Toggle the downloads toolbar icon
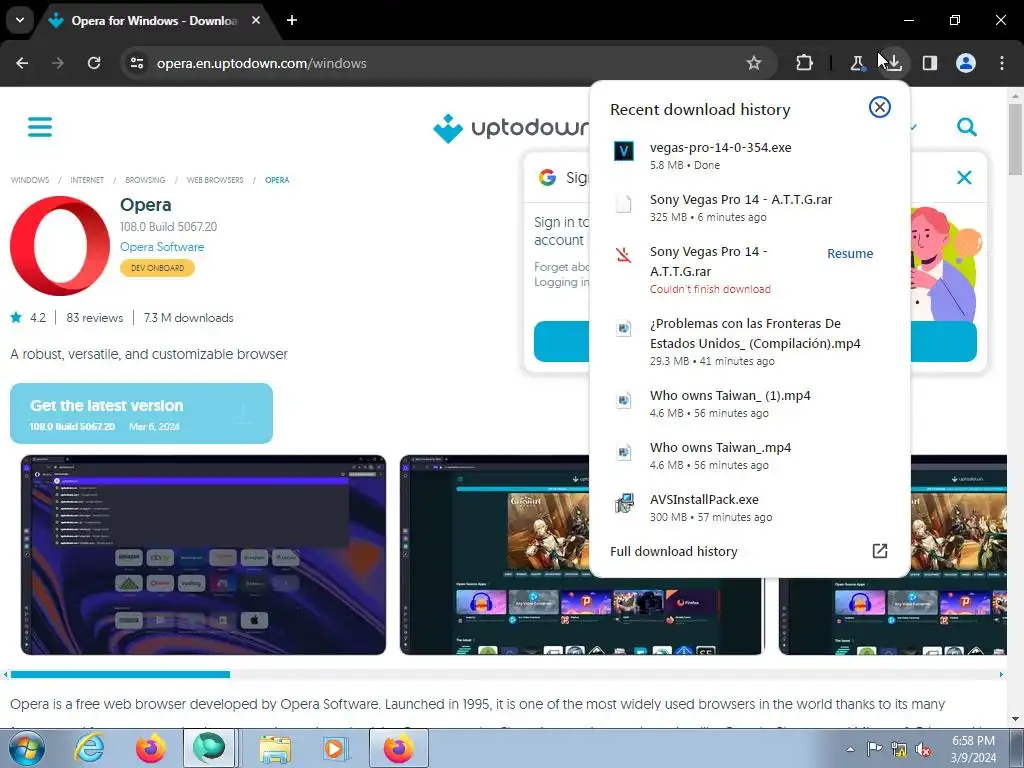This screenshot has width=1024, height=768. click(893, 63)
